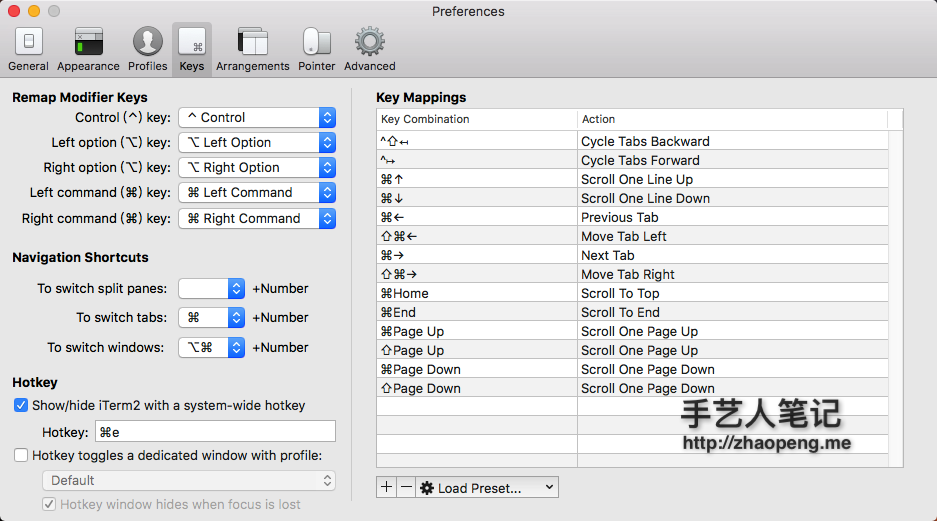Enable hotkey toggles a dedicated window checkbox
This screenshot has height=521, width=937.
click(21, 456)
